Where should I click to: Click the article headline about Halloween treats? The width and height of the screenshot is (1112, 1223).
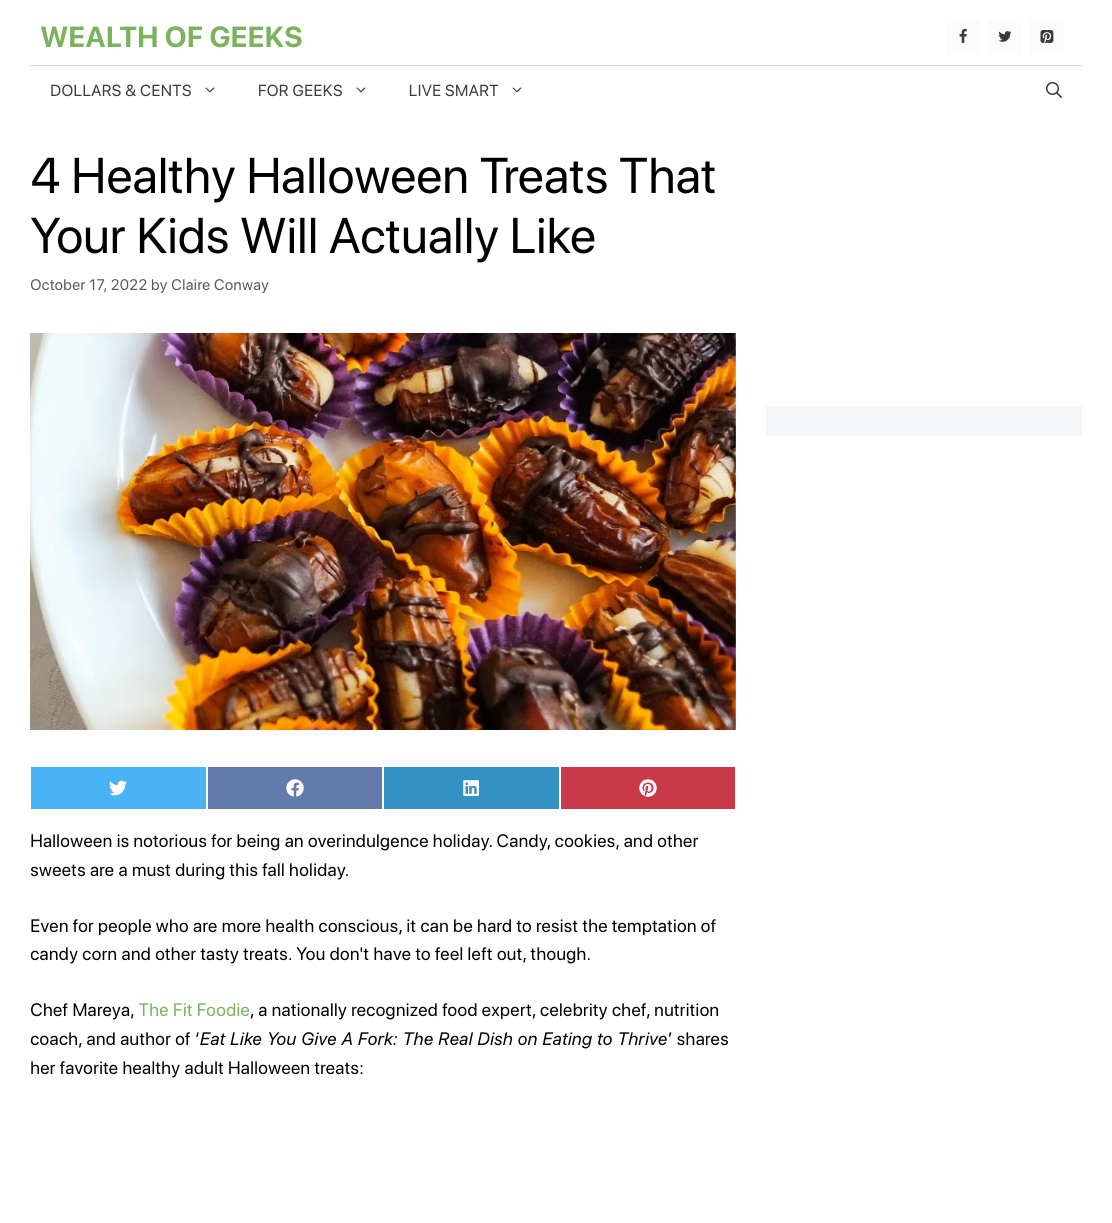373,207
